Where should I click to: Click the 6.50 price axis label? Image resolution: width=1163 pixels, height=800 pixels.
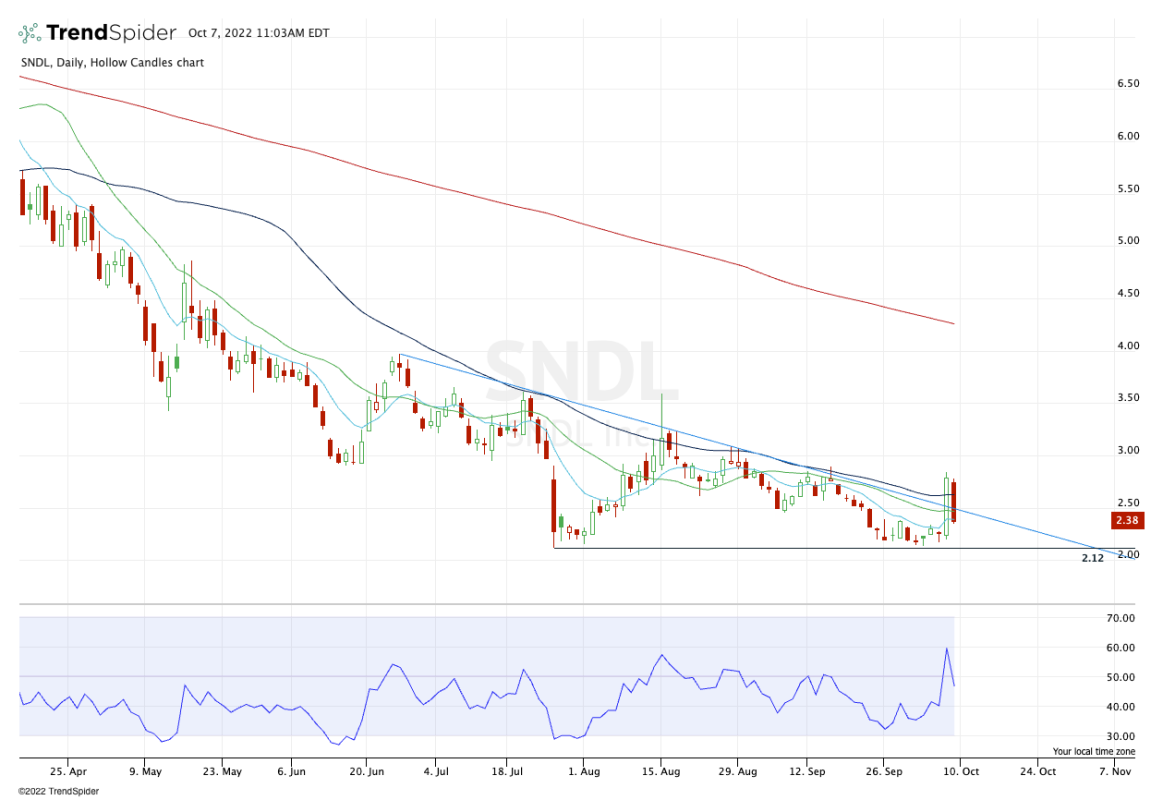pos(1128,84)
